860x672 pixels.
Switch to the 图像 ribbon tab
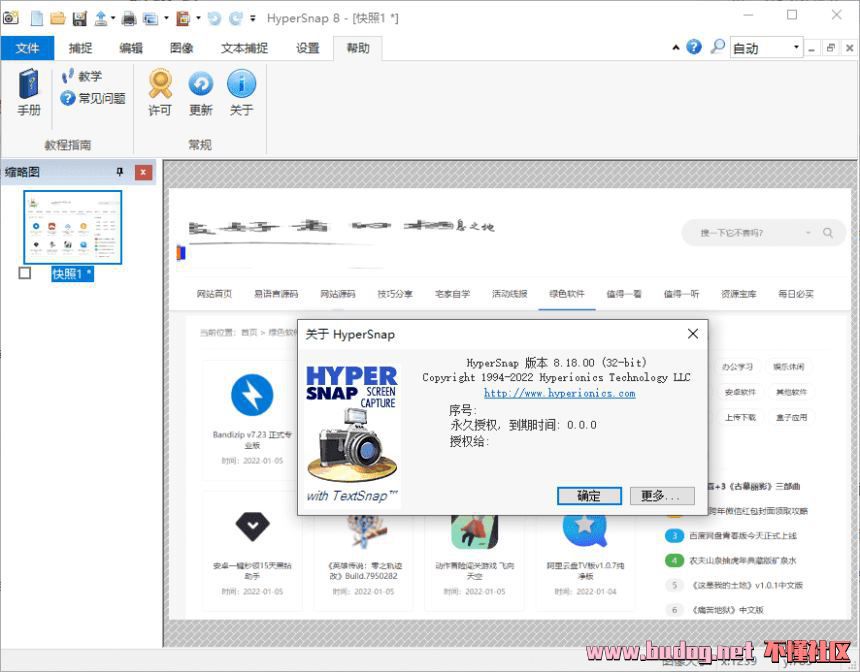tap(182, 48)
